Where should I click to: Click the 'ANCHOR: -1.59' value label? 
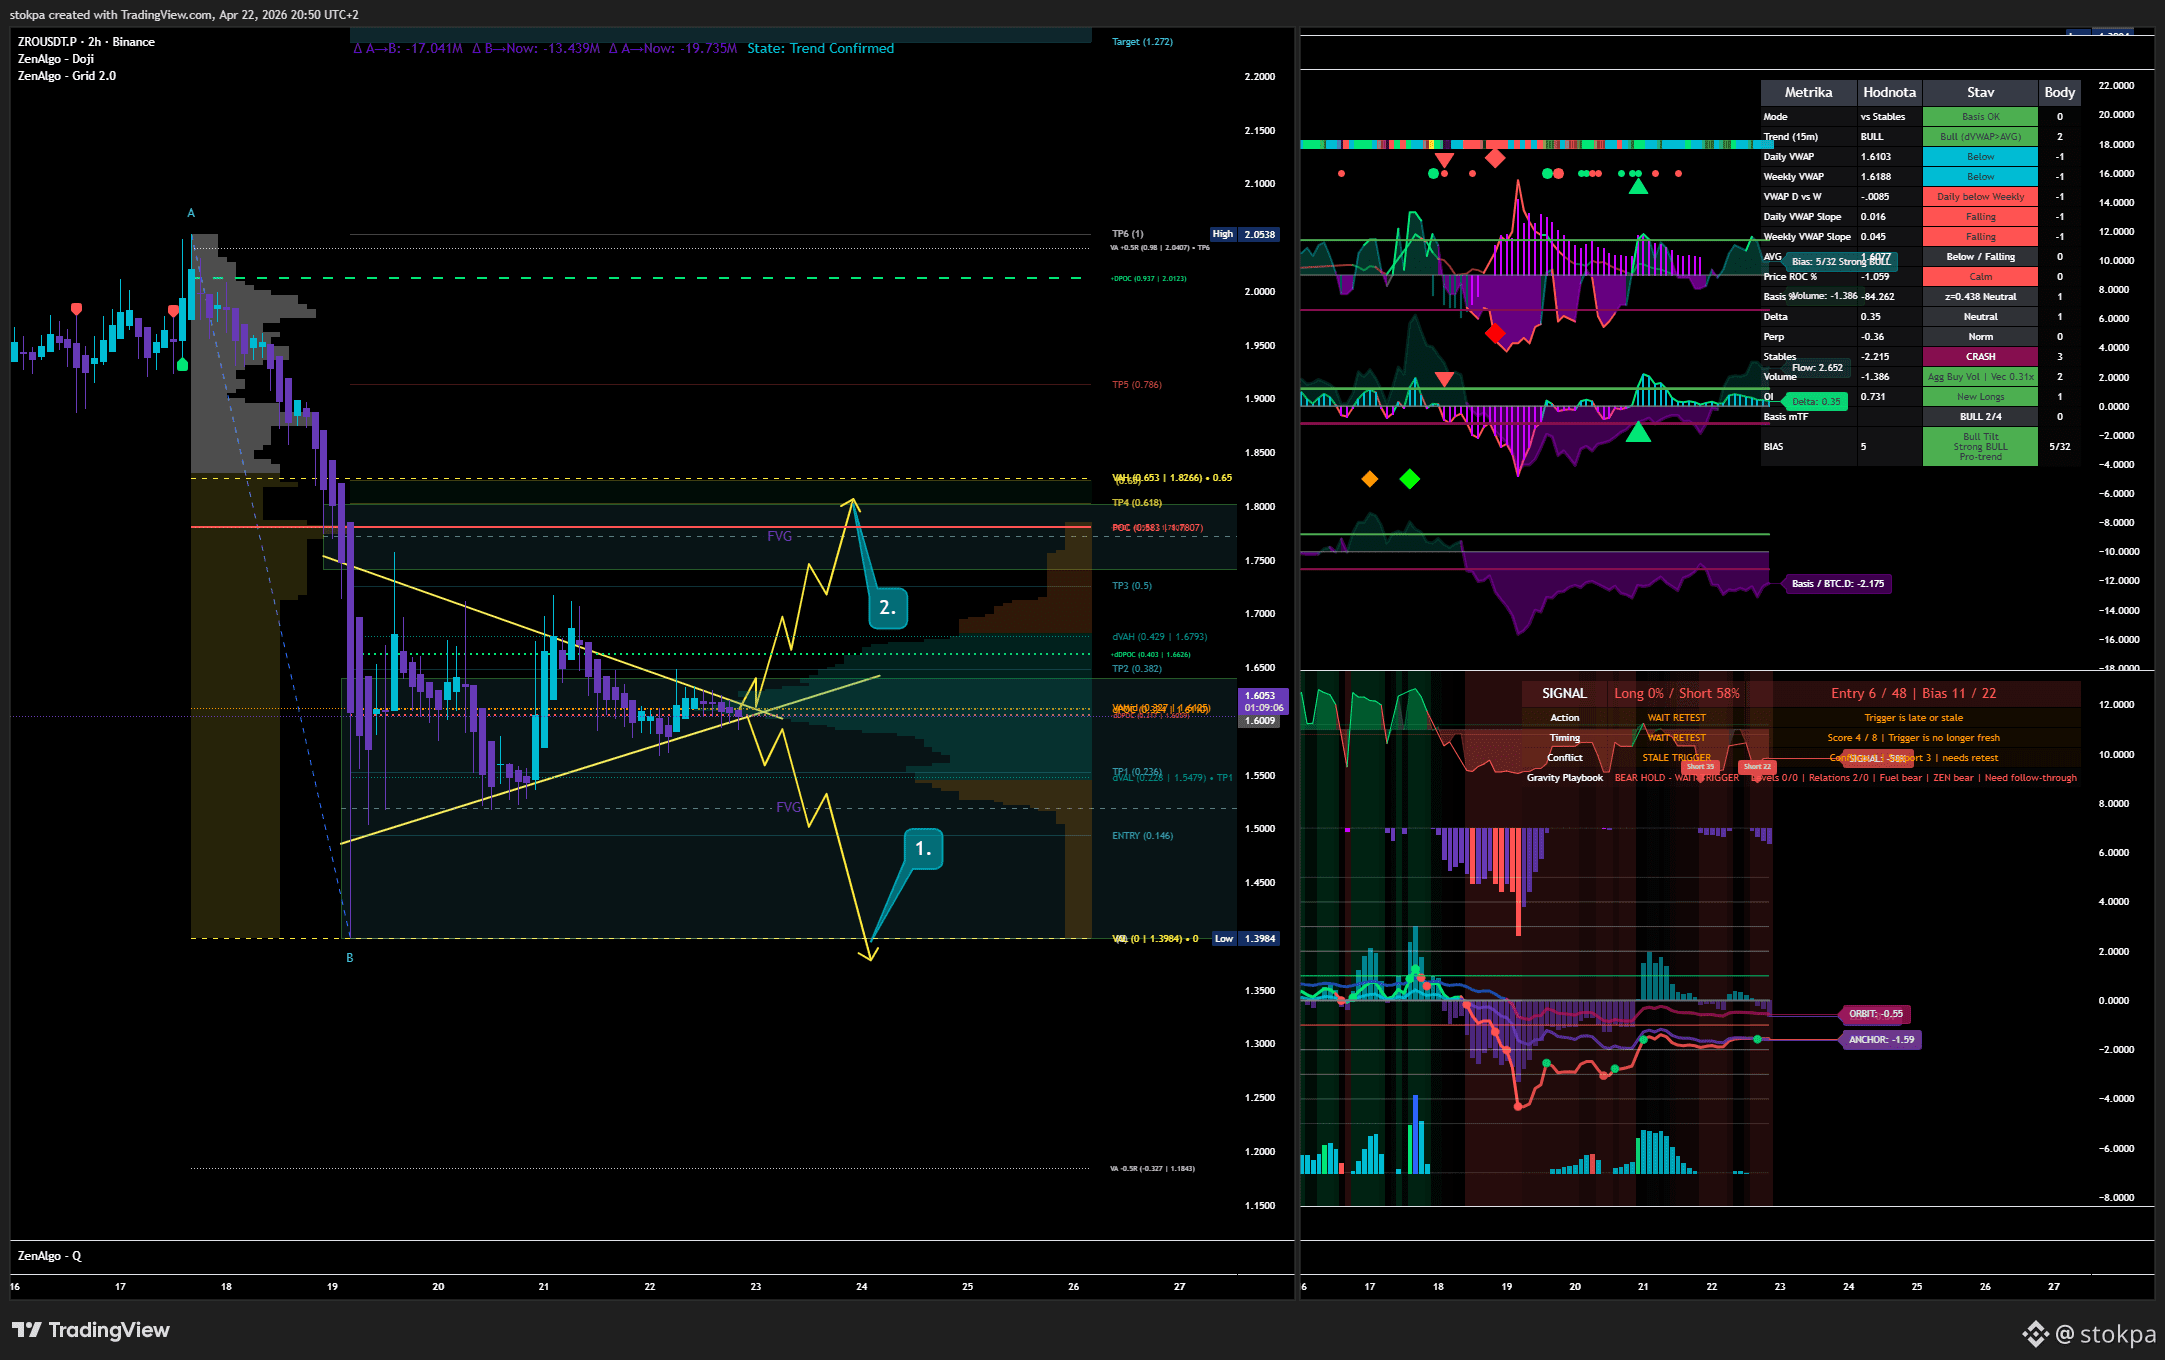coord(1881,1040)
